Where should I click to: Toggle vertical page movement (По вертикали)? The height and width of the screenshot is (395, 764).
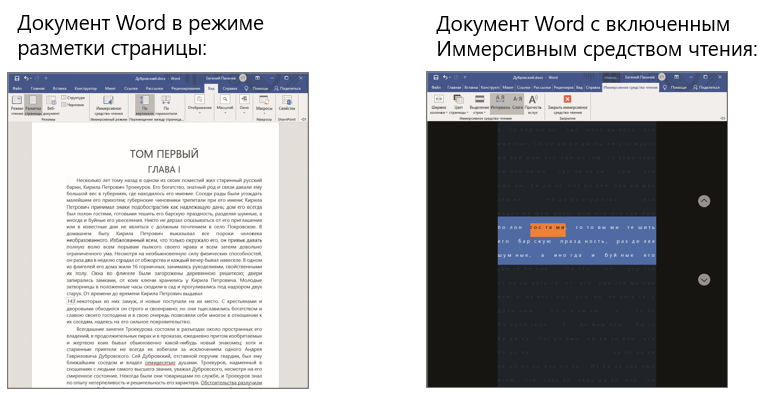pyautogui.click(x=145, y=105)
